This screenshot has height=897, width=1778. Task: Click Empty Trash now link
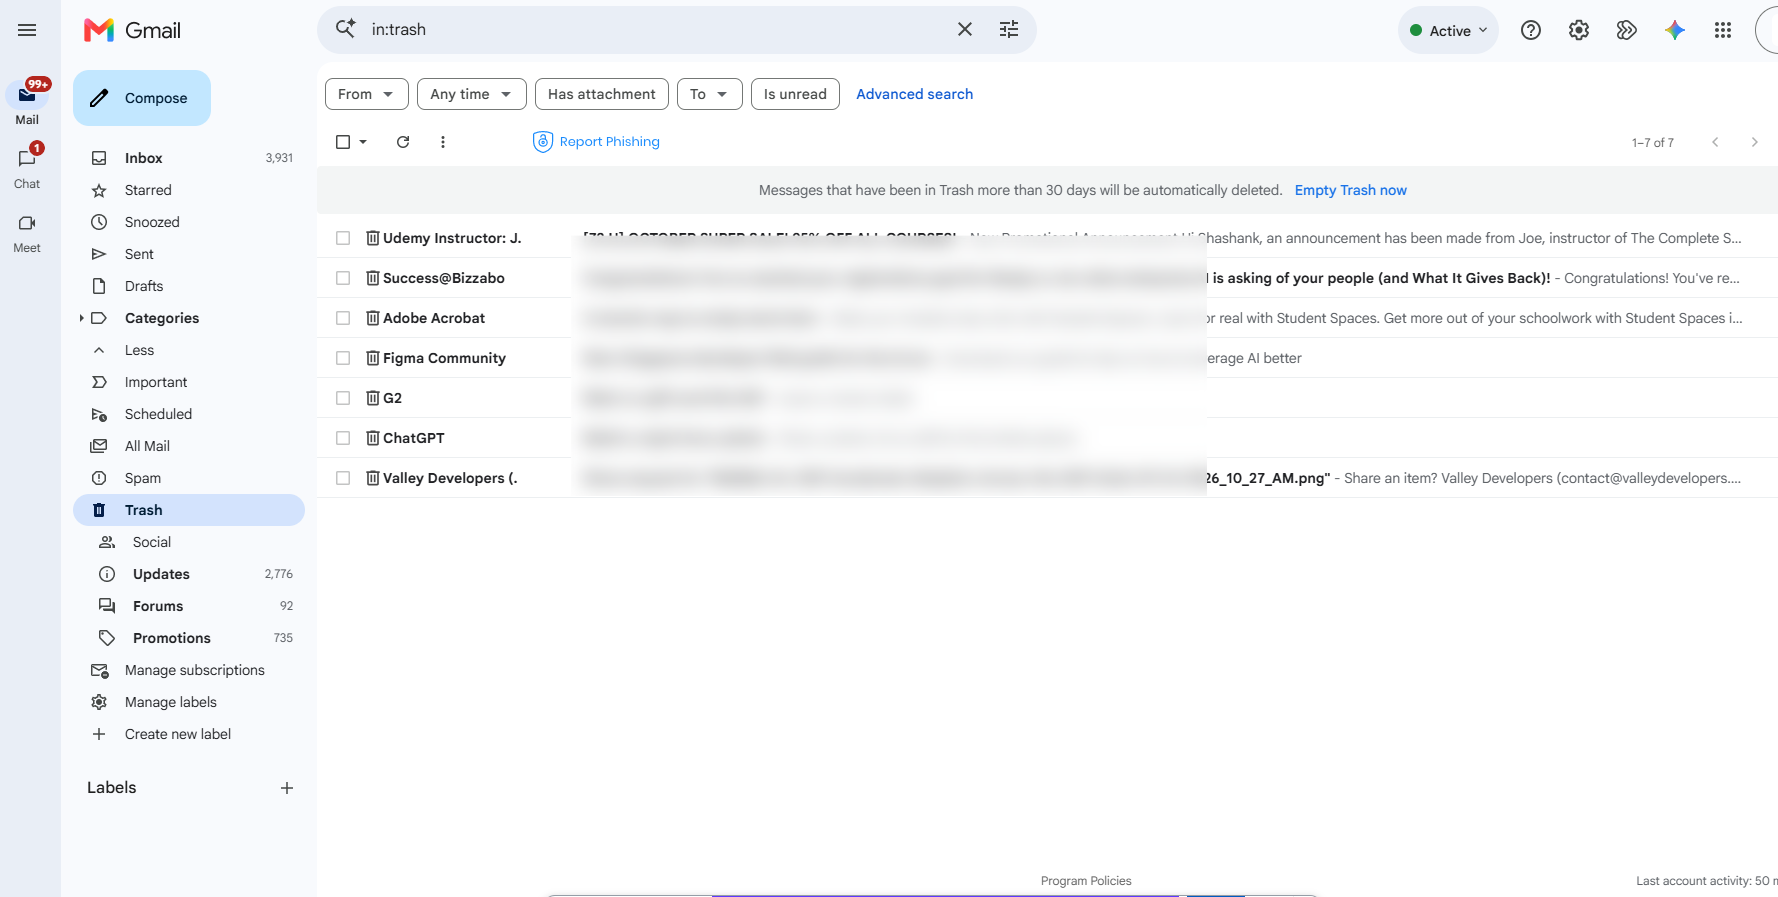coord(1351,190)
